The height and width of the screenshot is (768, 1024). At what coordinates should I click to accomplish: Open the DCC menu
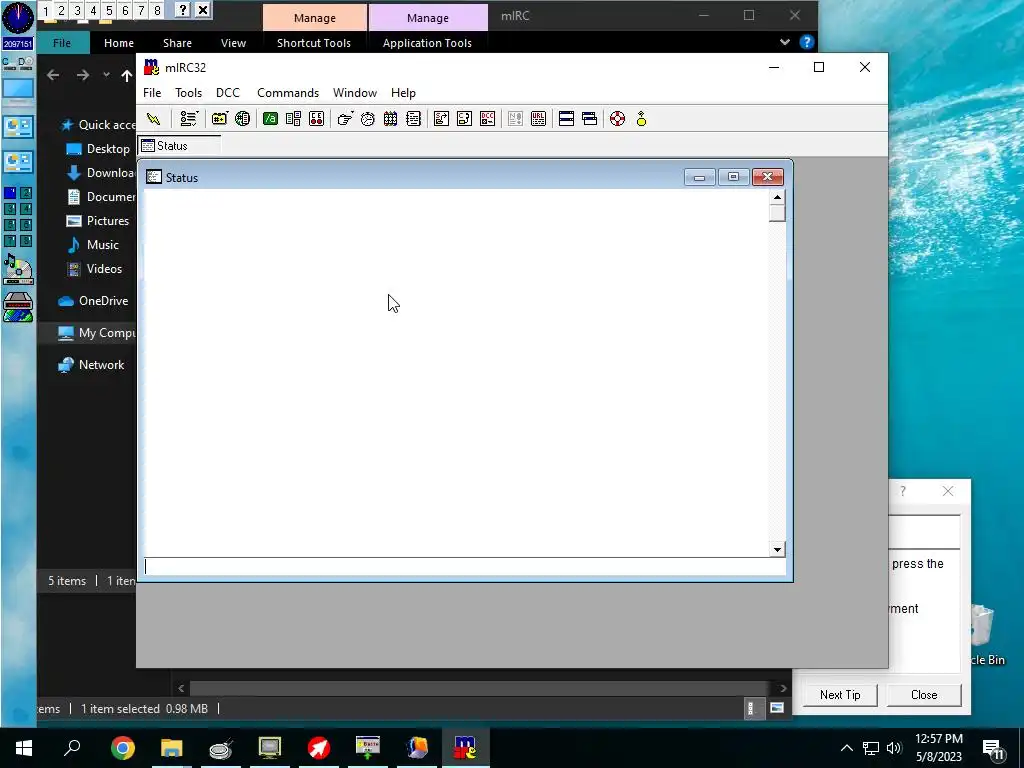228,93
